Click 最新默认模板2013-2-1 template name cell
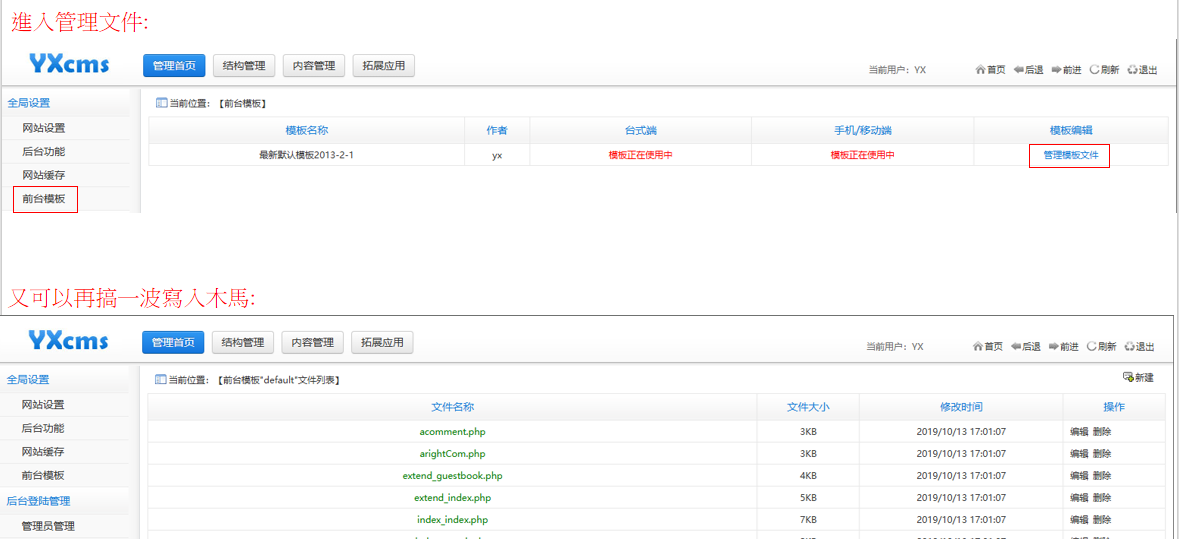1179x539 pixels. [306, 155]
